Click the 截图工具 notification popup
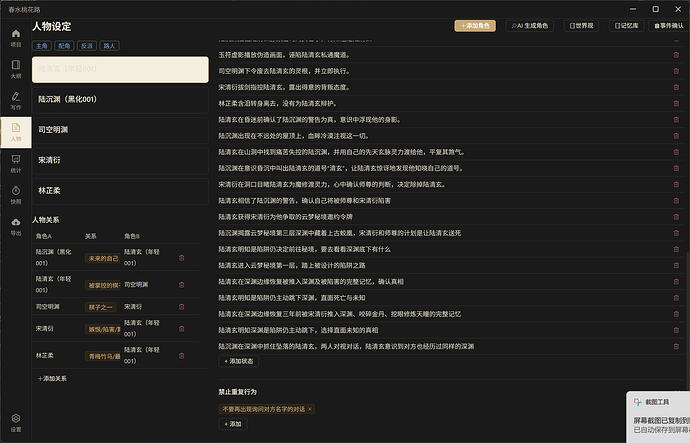 [x=658, y=417]
